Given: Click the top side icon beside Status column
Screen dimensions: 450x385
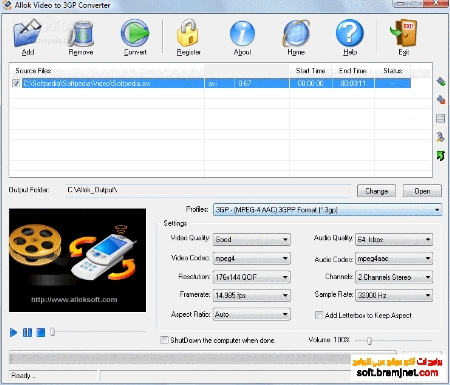Looking at the screenshot, I should pyautogui.click(x=441, y=82).
